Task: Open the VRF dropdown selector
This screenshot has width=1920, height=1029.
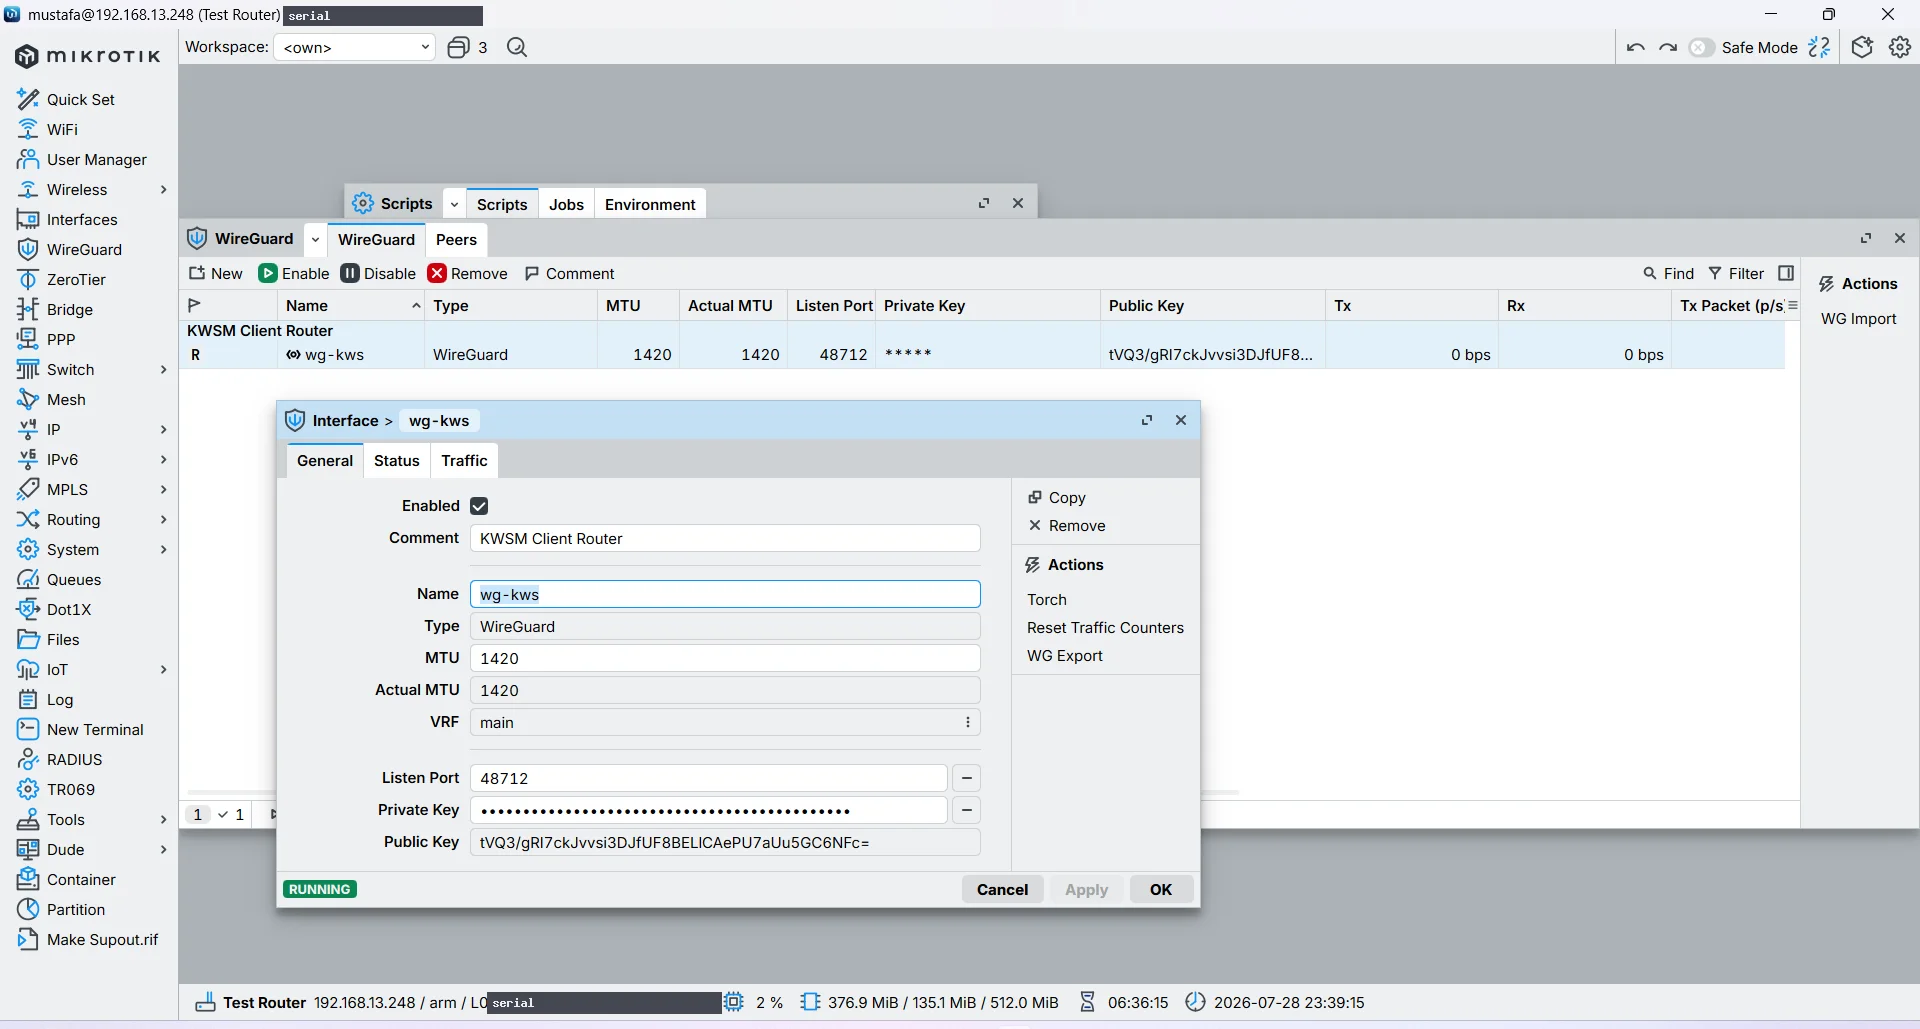Action: [x=725, y=722]
